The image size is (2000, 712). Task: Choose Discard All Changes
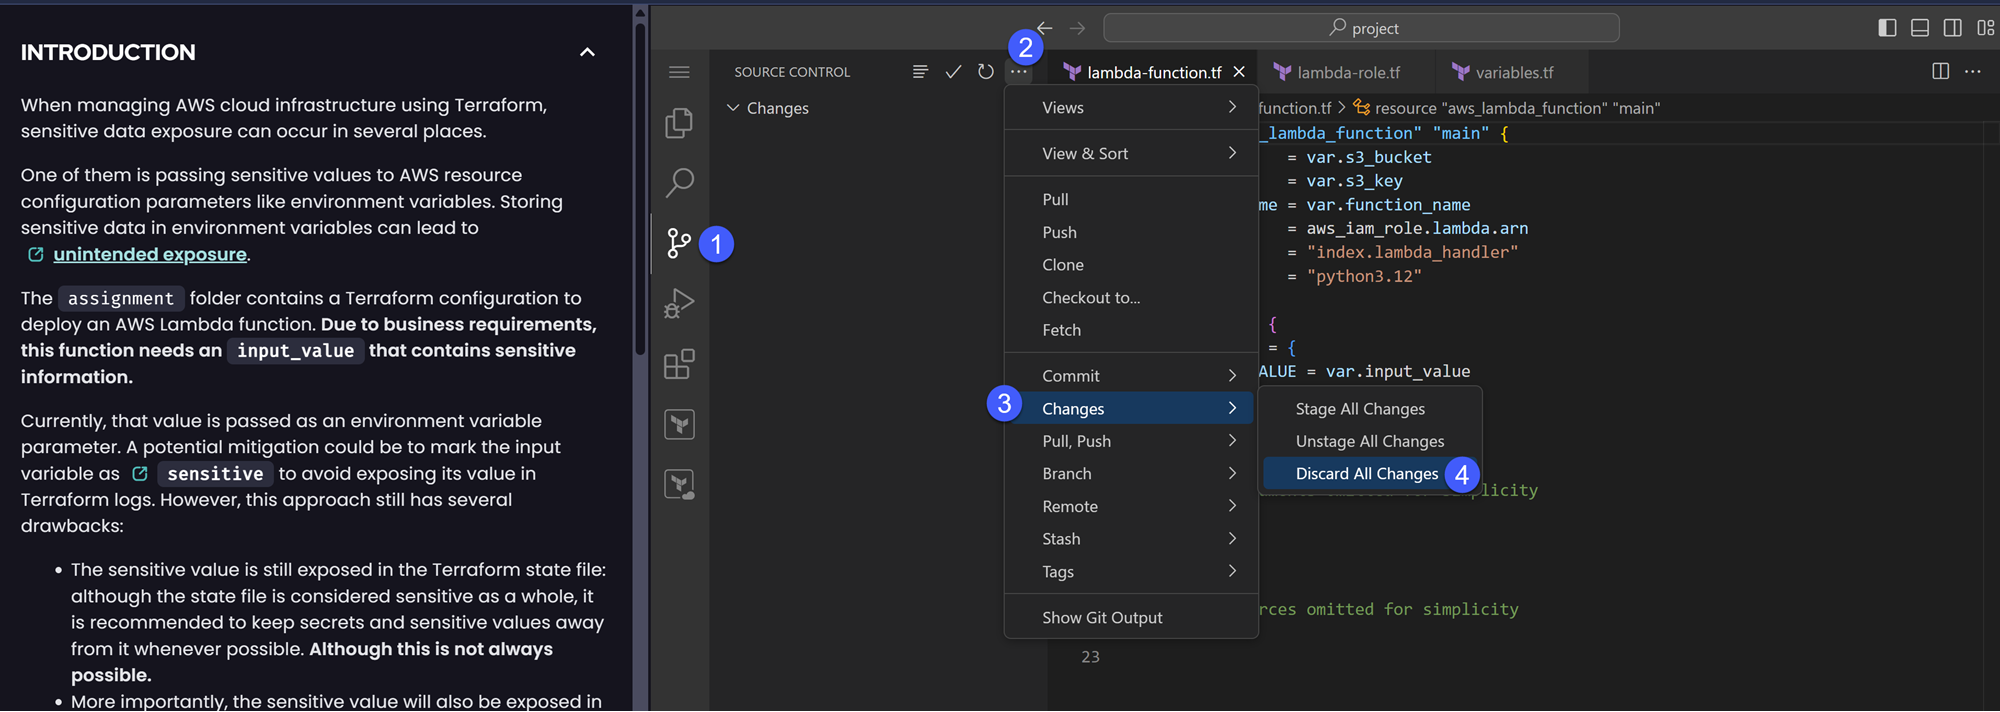click(x=1370, y=474)
